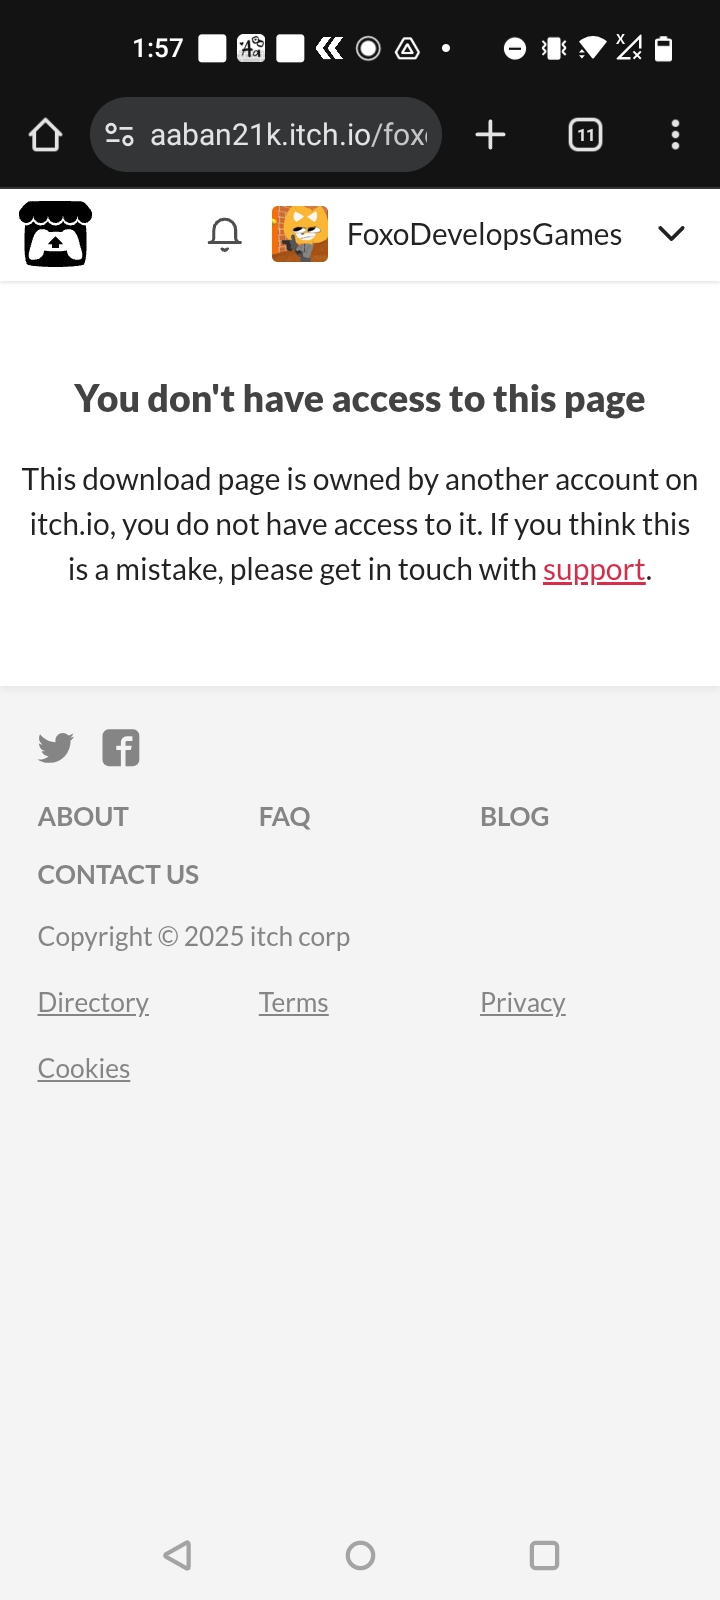720x1600 pixels.
Task: Open the Directory link
Action: (93, 1003)
